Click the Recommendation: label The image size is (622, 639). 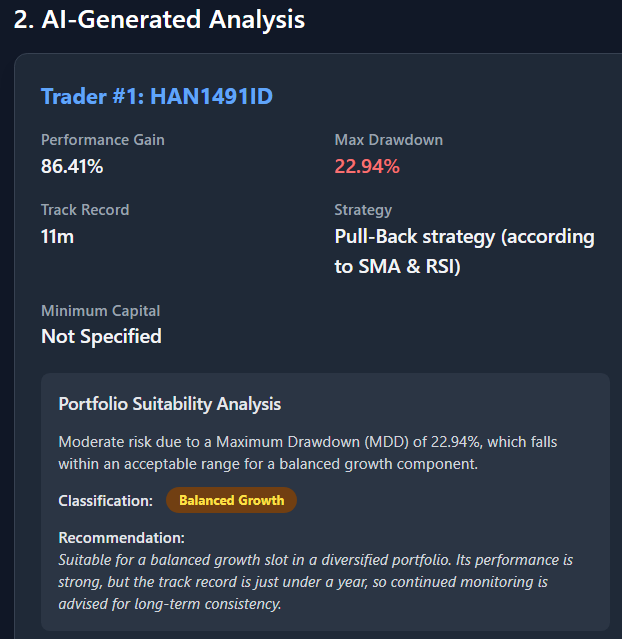tap(121, 538)
